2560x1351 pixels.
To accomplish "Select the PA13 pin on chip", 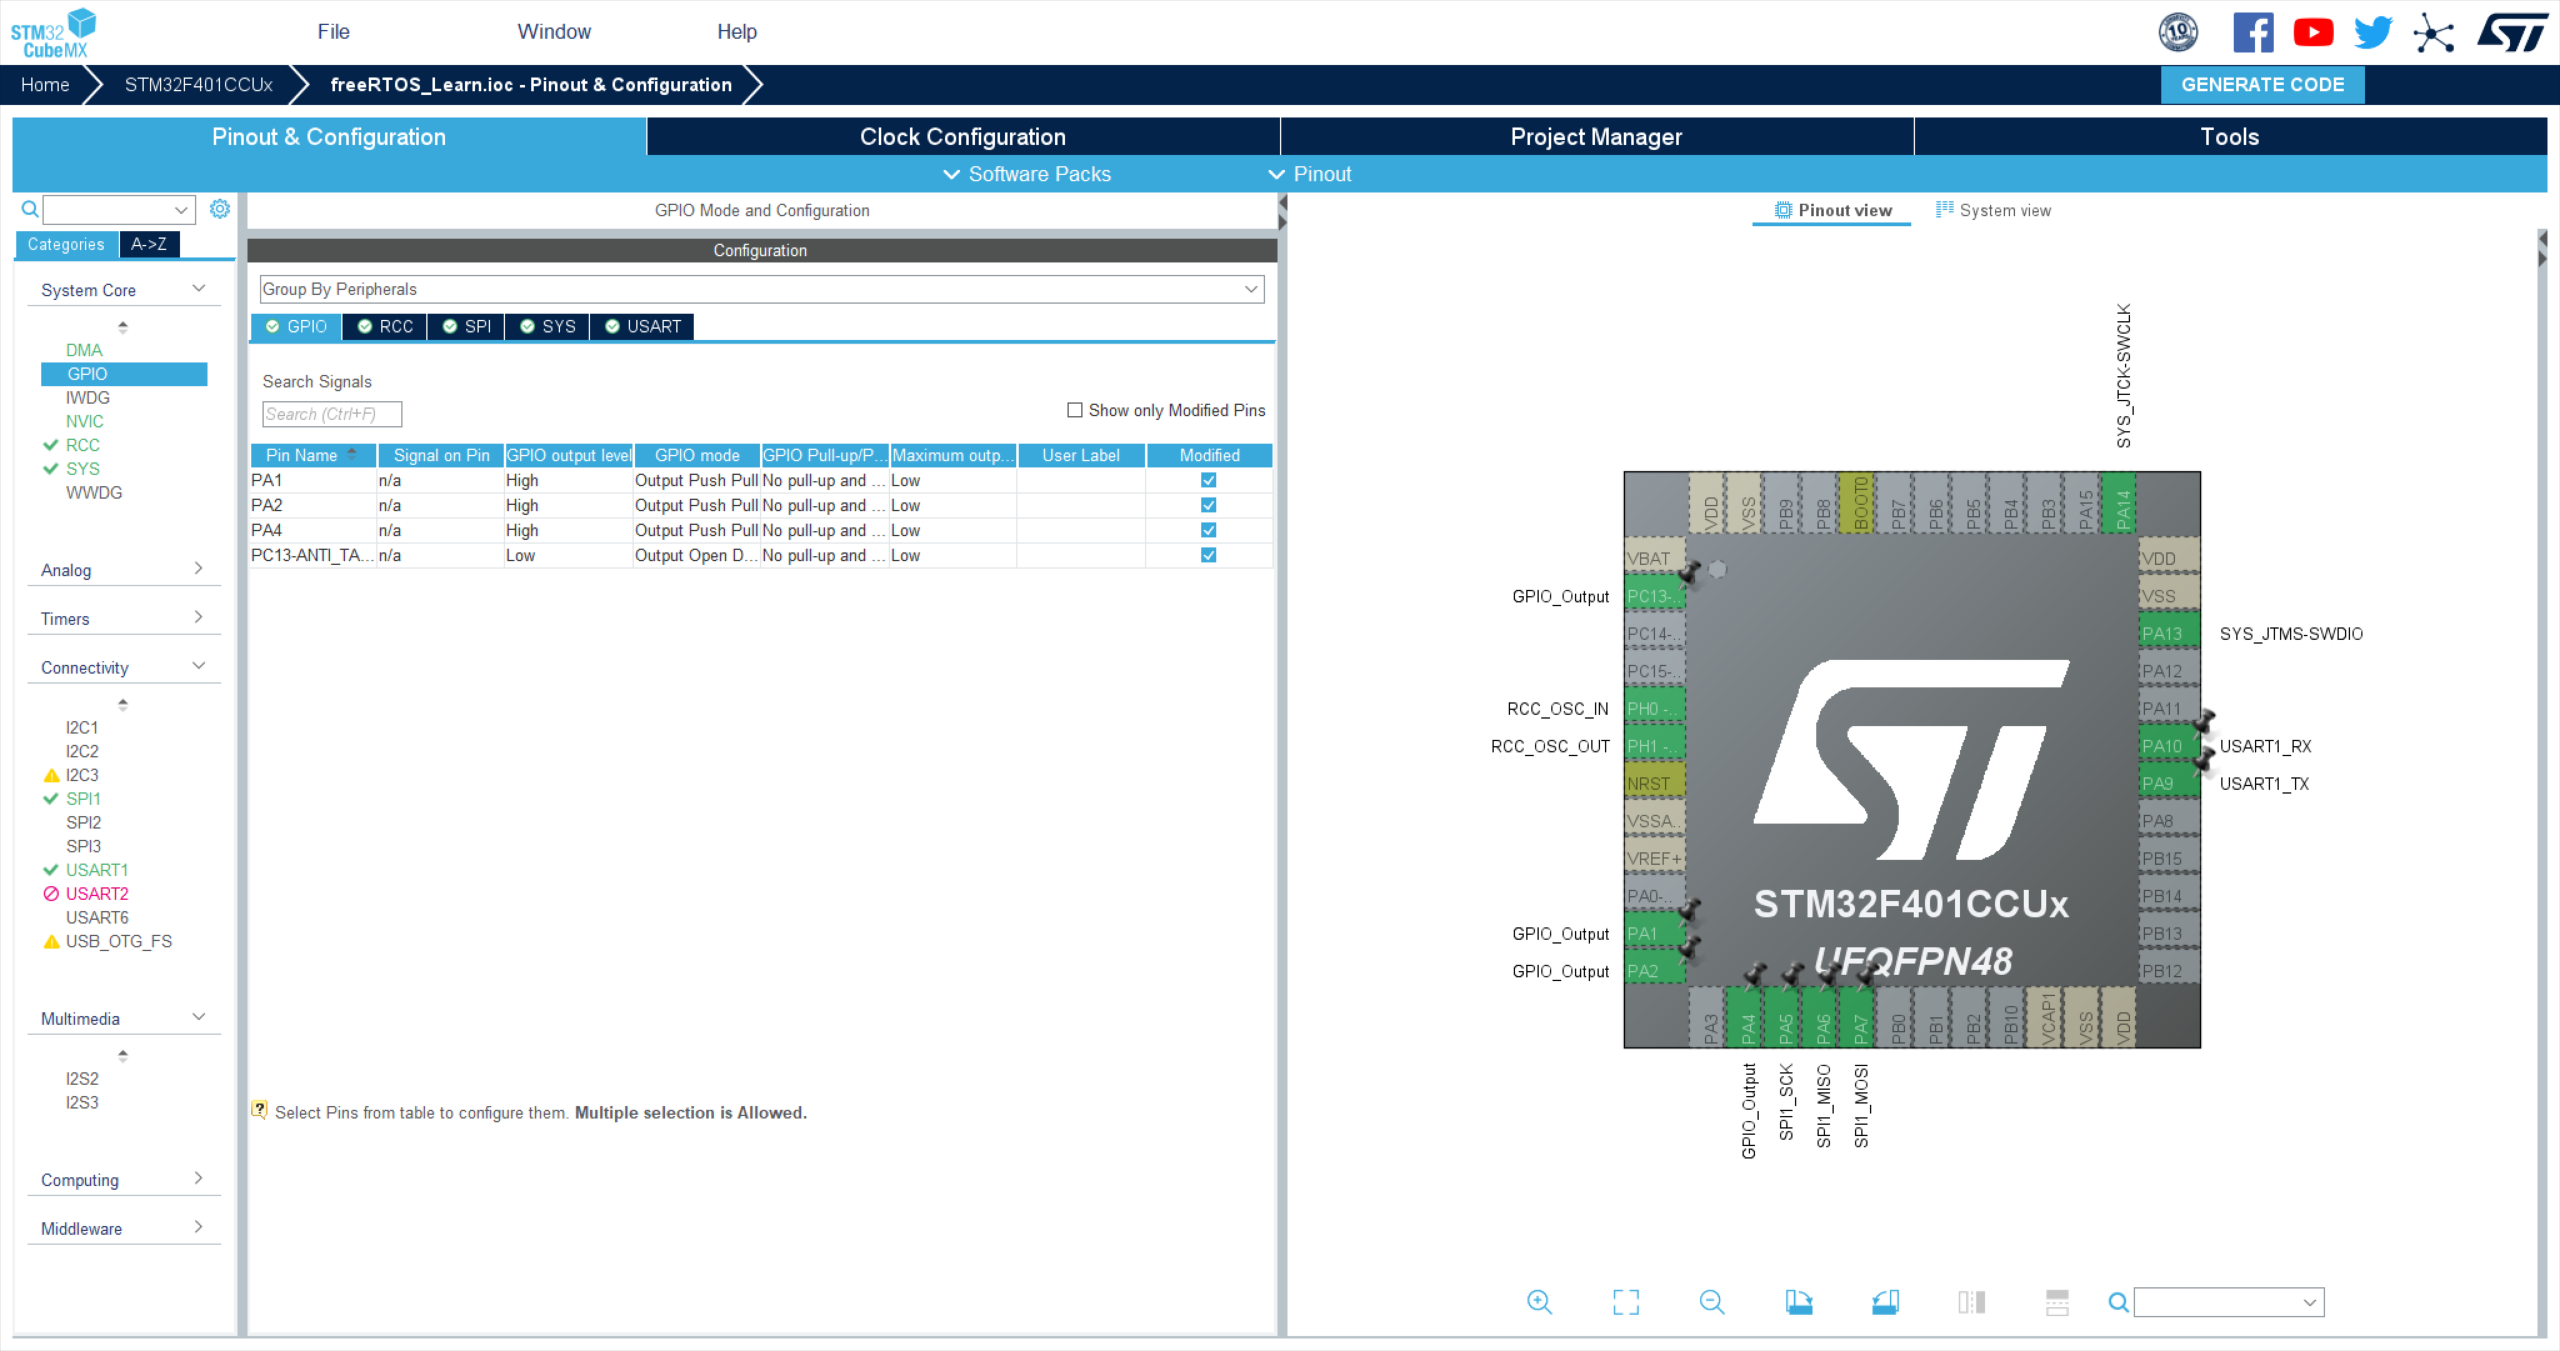I will click(x=2168, y=634).
